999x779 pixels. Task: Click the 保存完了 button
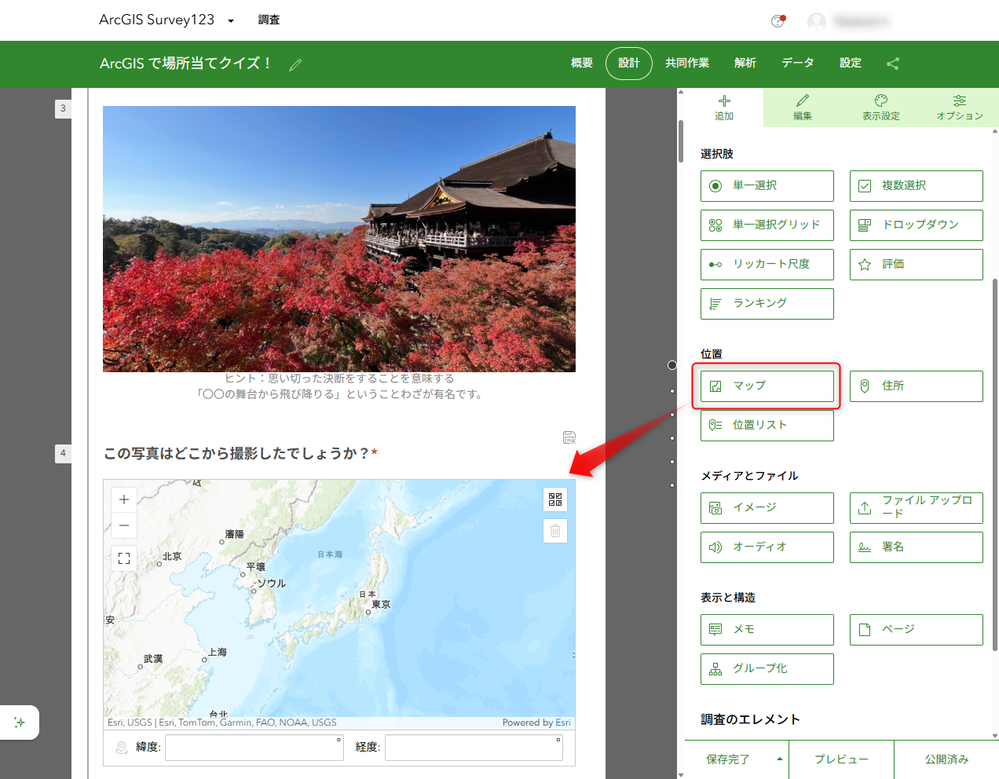tap(727, 759)
